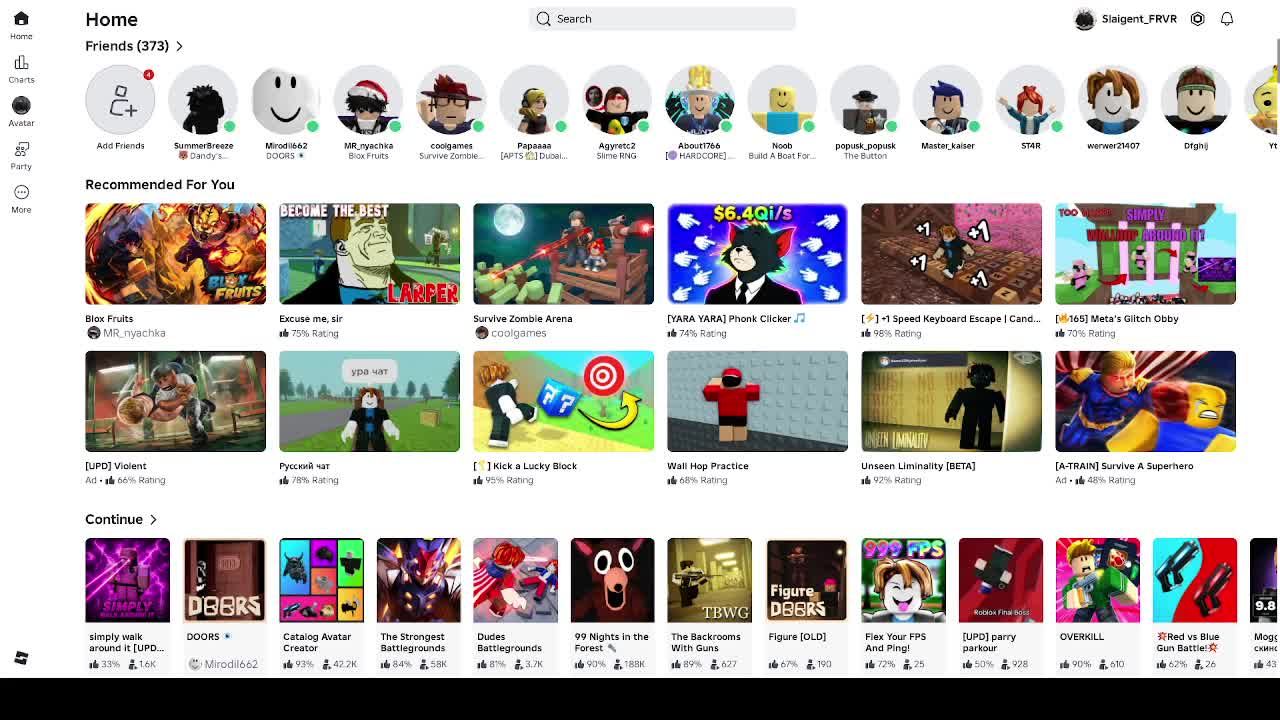Click the Roblox logo icon in the sidebar

pyautogui.click(x=21, y=657)
